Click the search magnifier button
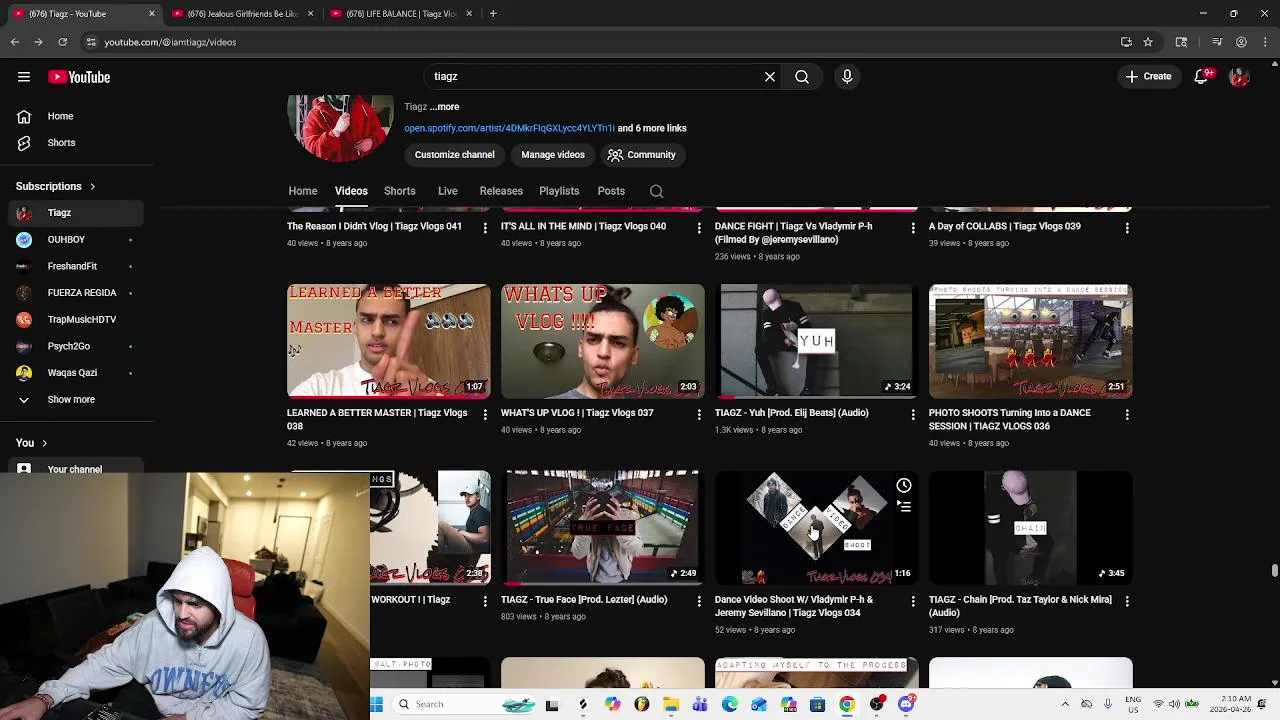 [802, 77]
